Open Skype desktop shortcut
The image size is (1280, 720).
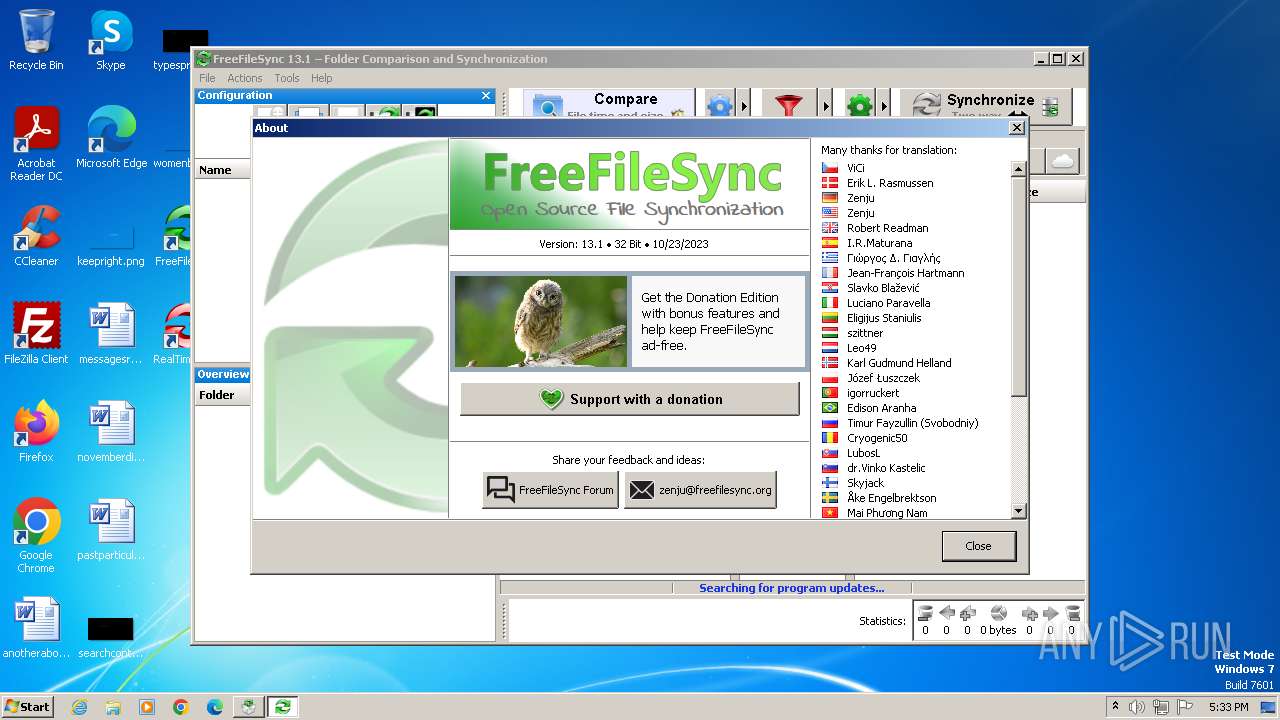110,40
